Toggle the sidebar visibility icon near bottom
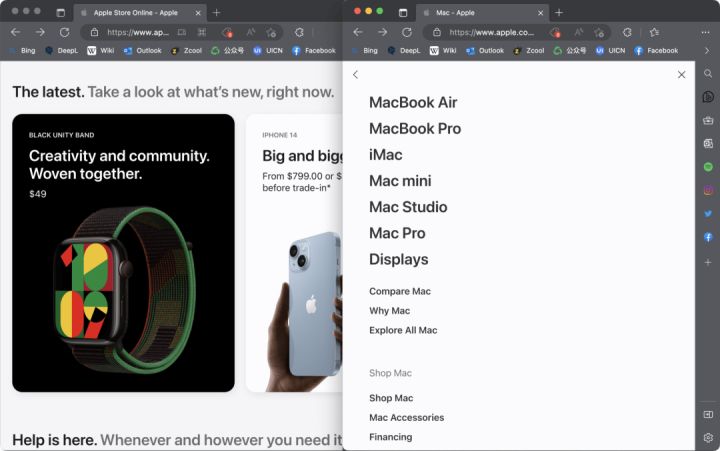Viewport: 720px width, 451px height. click(708, 415)
